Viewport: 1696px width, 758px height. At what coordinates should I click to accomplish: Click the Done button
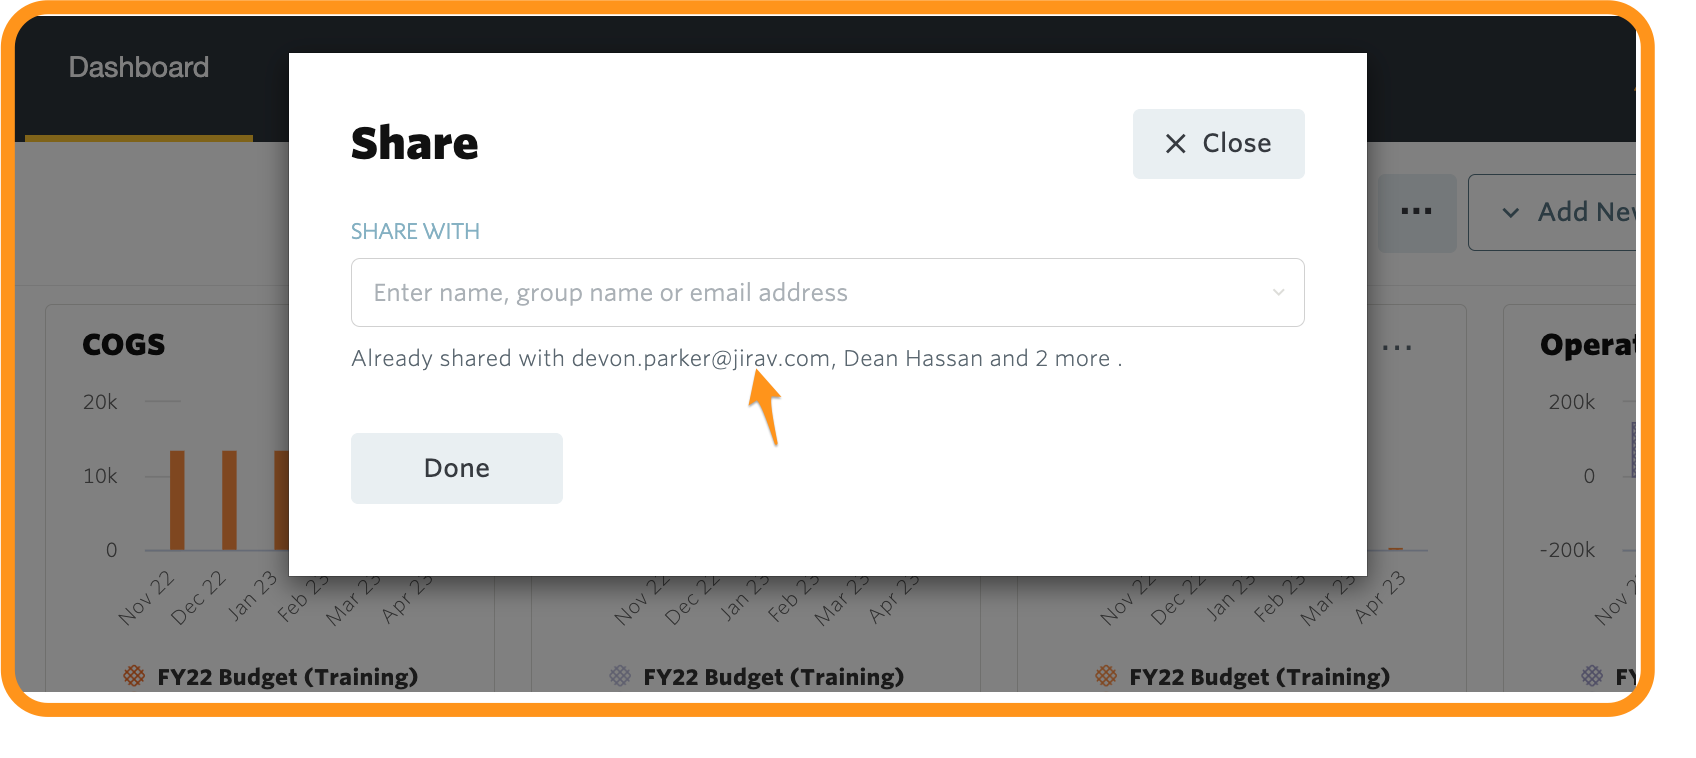point(457,468)
